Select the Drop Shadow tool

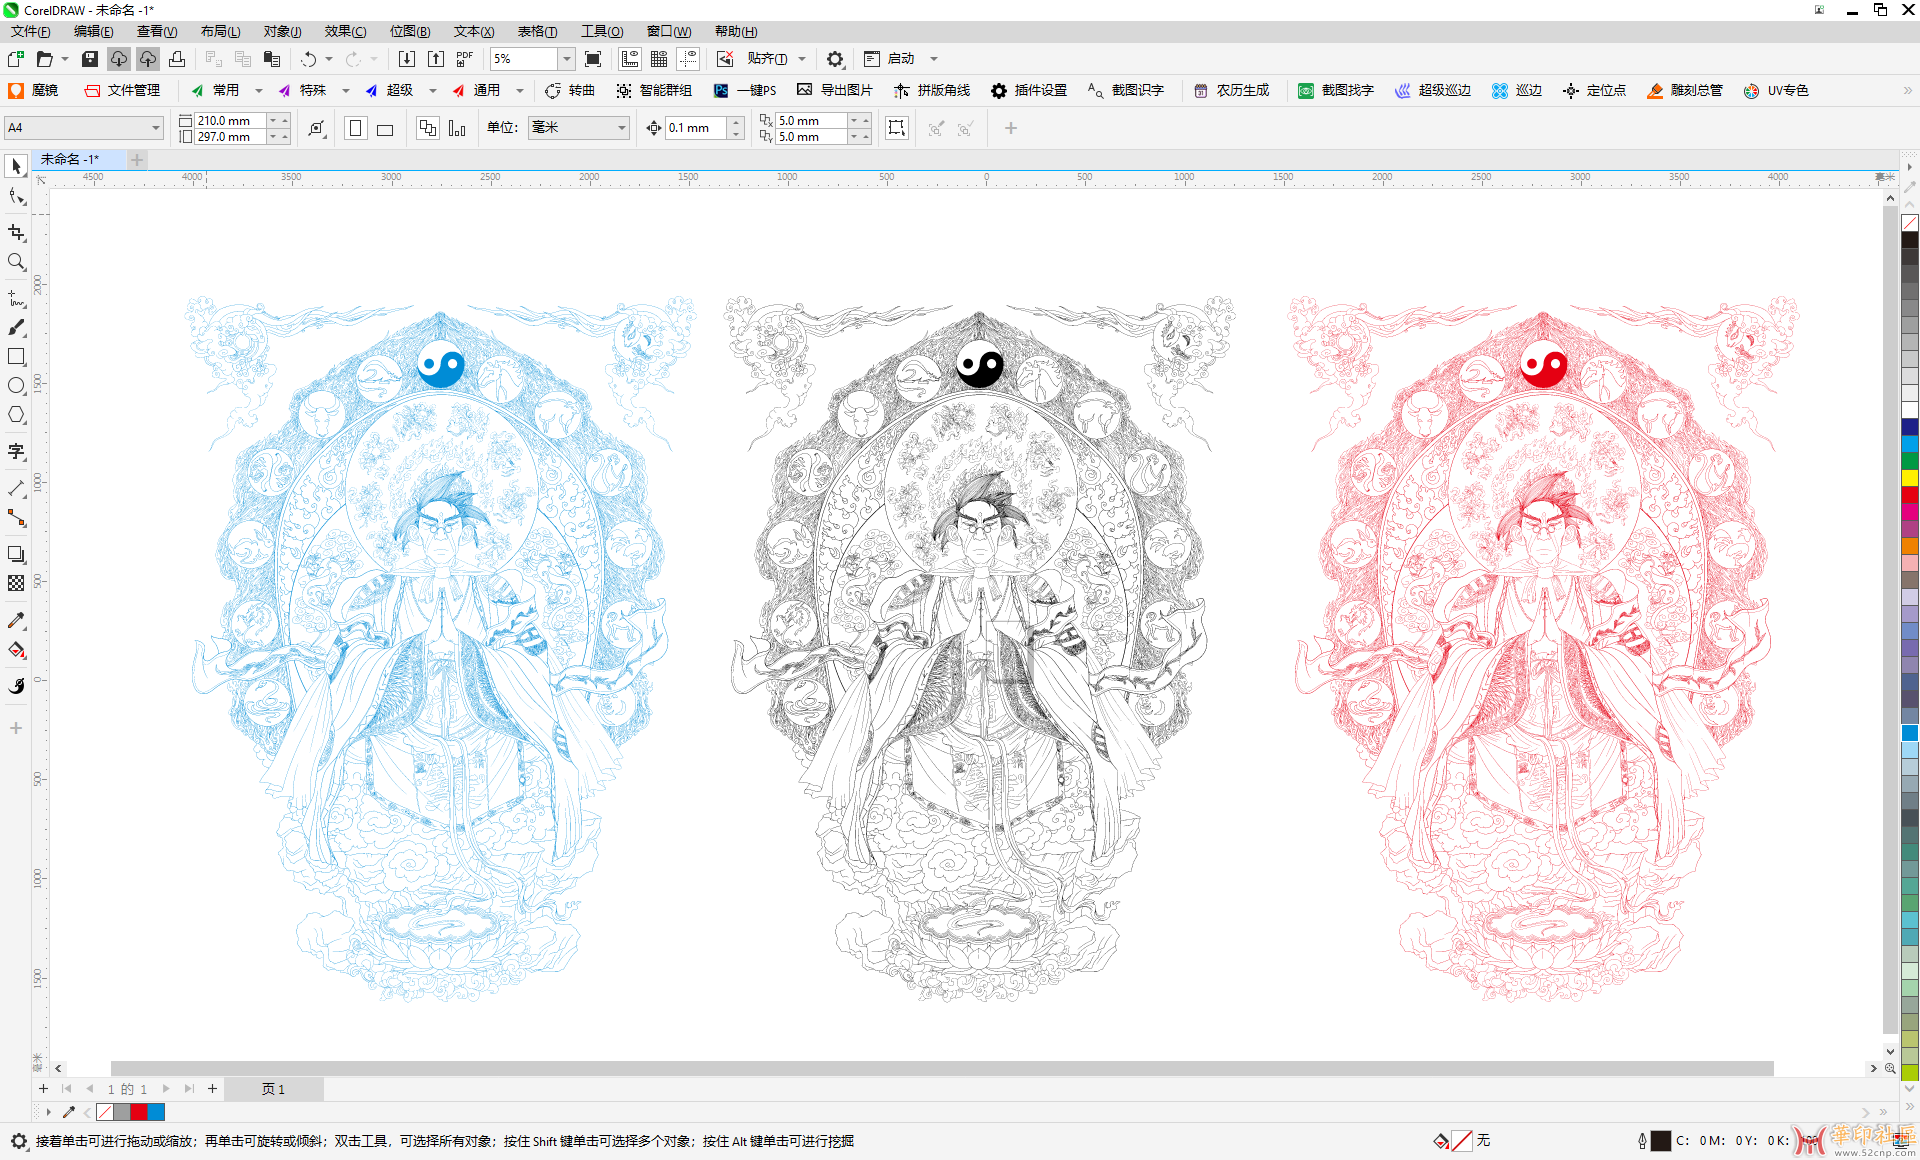[16, 554]
